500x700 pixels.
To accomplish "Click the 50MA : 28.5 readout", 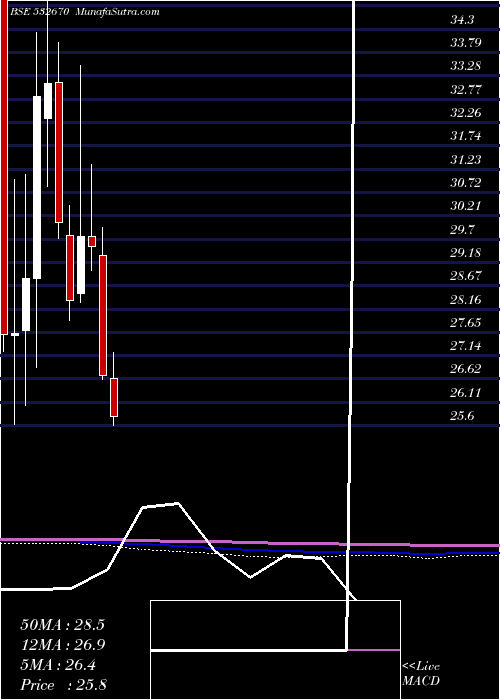I will click(62, 625).
